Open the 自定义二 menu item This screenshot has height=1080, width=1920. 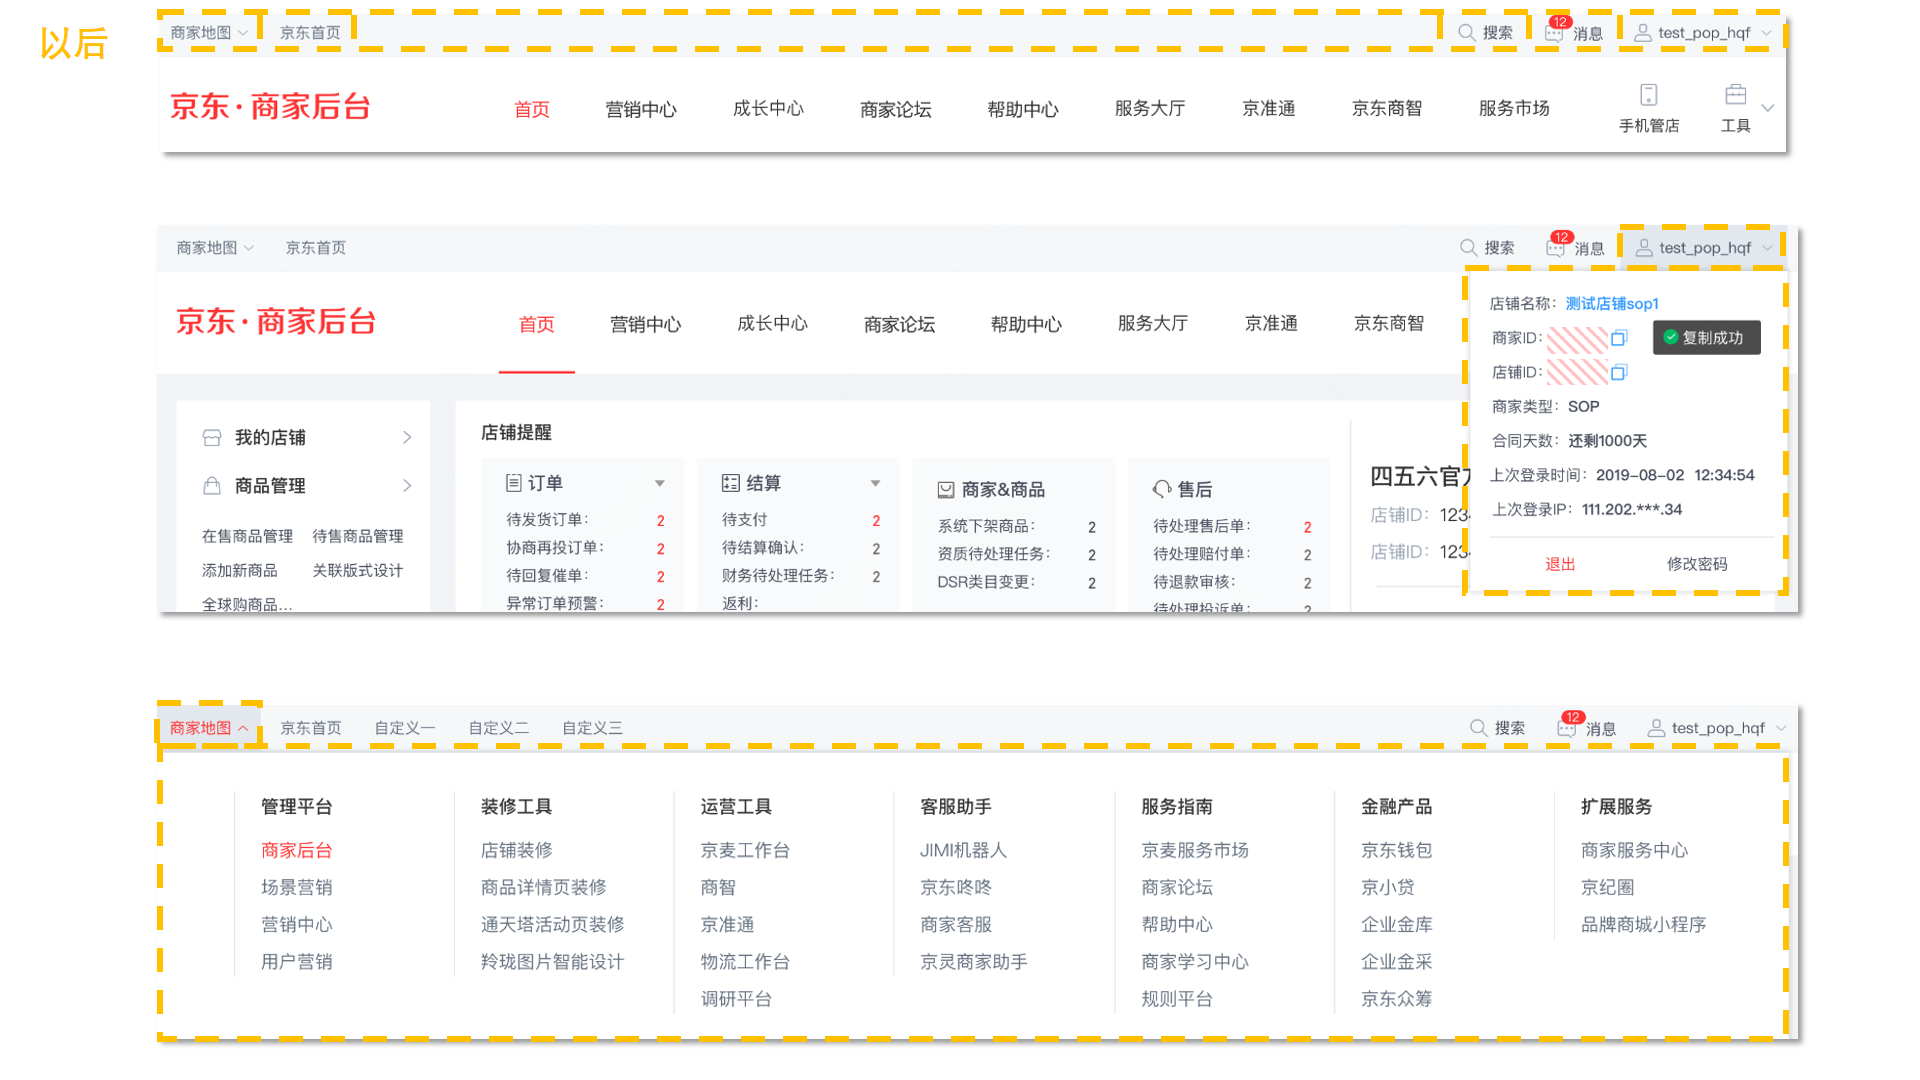pyautogui.click(x=498, y=728)
